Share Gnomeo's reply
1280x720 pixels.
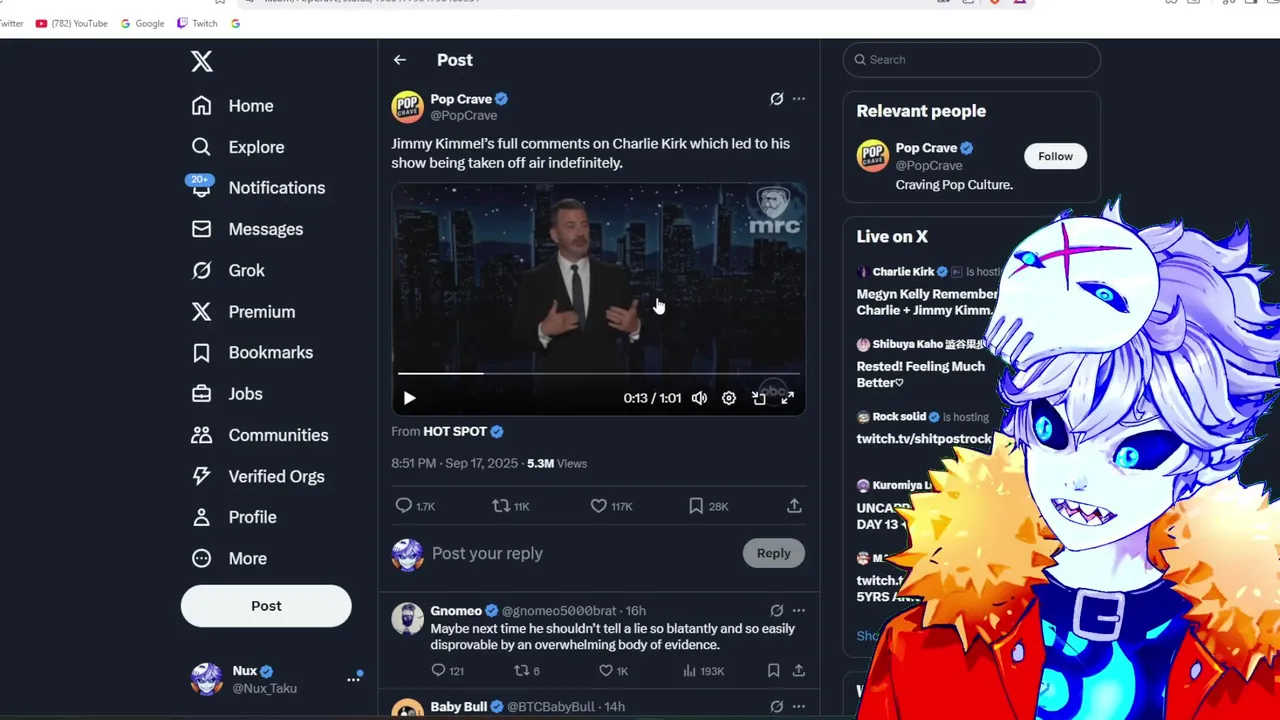pos(799,671)
